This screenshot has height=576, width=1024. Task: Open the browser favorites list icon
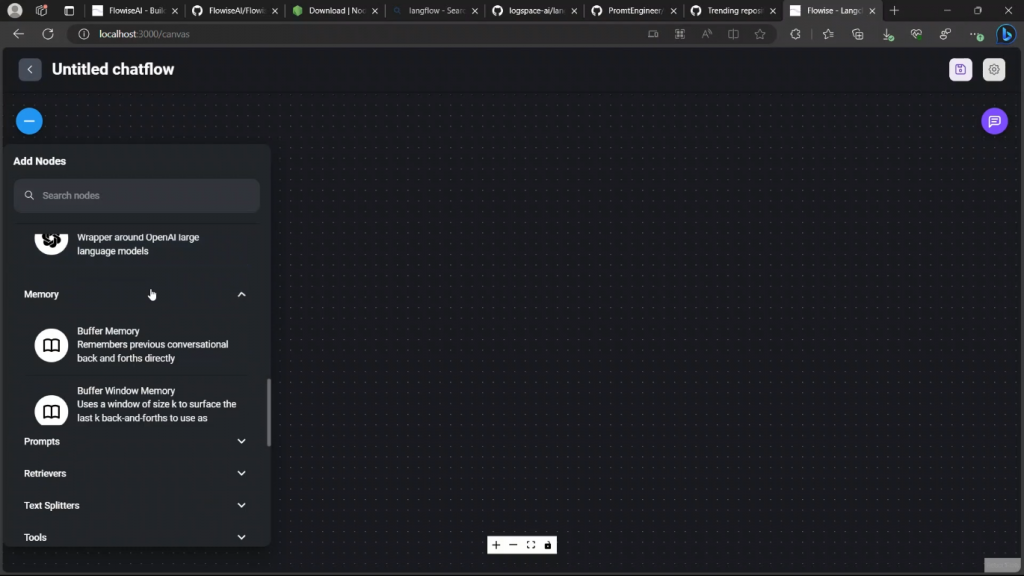click(x=827, y=34)
